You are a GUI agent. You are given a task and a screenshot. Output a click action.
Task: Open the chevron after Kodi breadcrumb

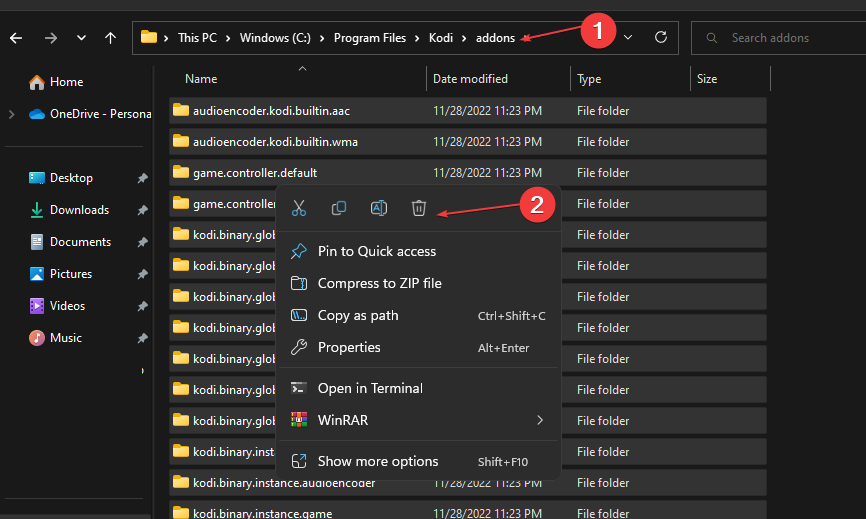464,38
